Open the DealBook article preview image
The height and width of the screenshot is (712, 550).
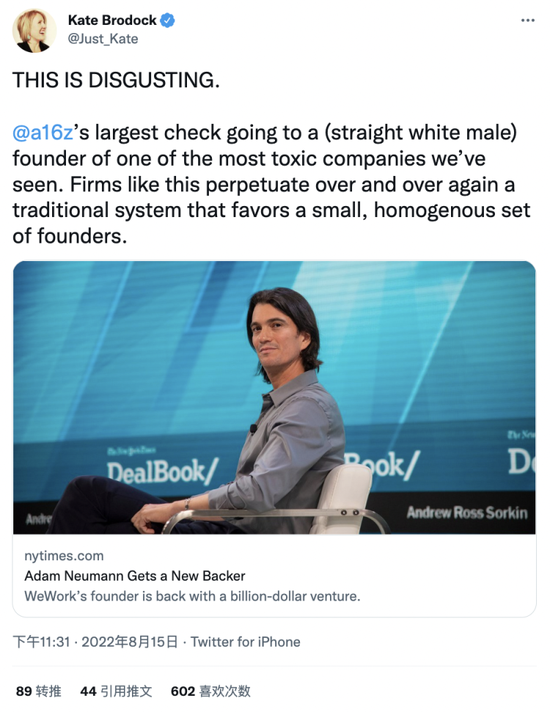click(274, 397)
